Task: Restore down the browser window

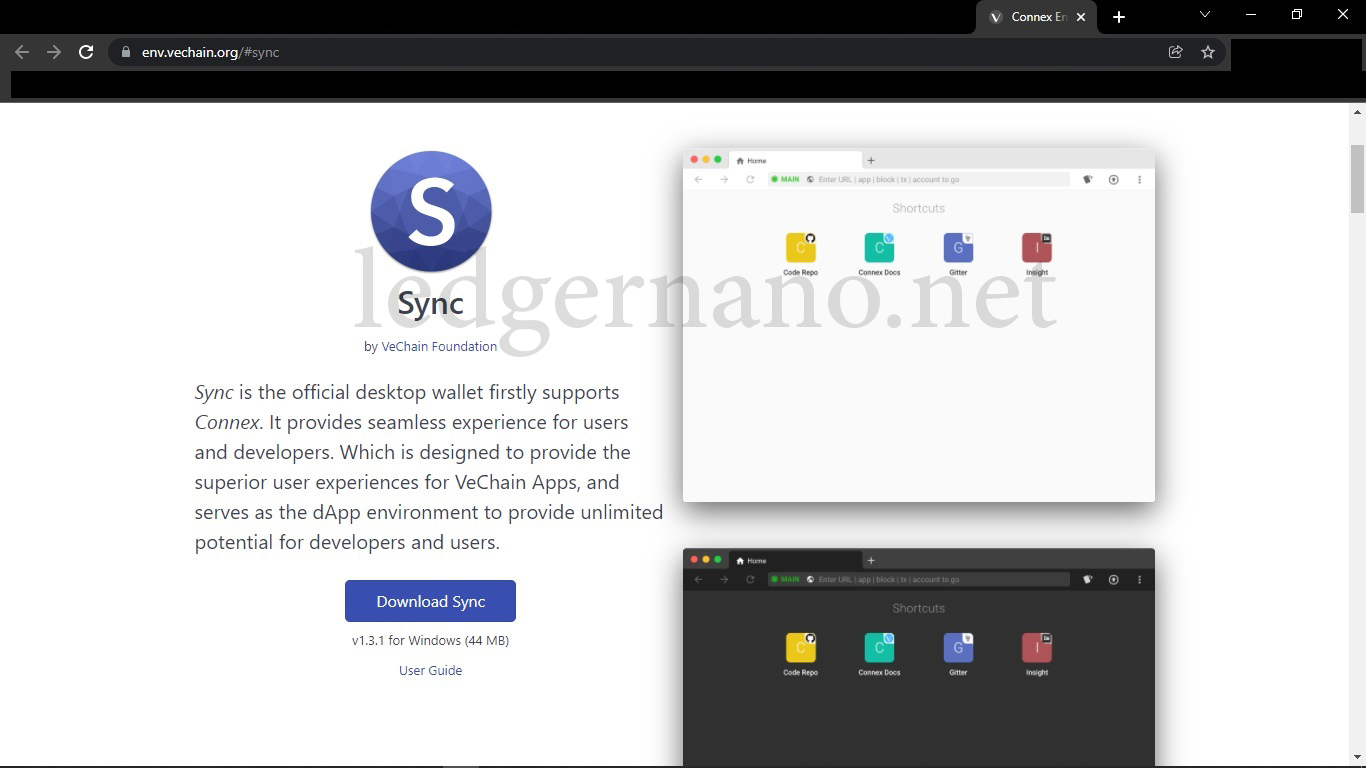Action: [x=1297, y=15]
